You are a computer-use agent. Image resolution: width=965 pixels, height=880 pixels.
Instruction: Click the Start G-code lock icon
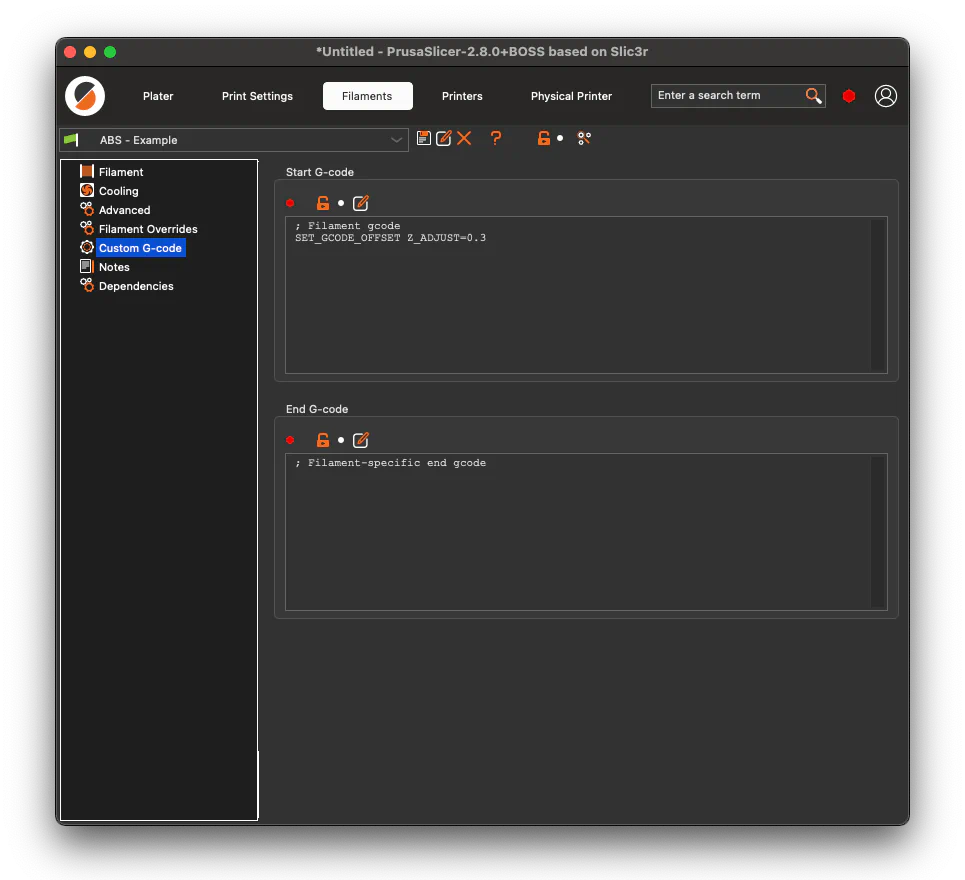322,203
